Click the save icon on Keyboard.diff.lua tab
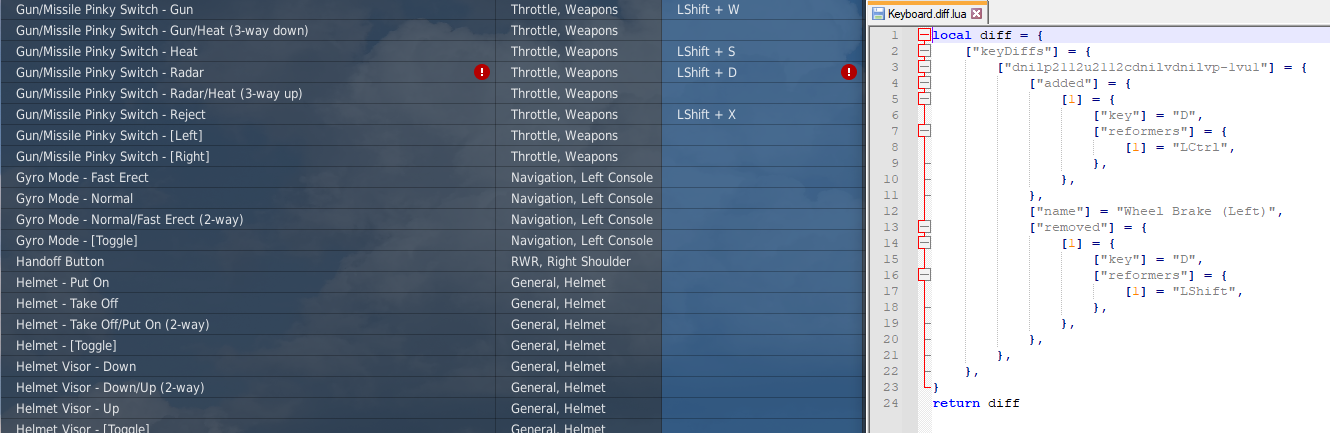This screenshot has height=433, width=1330. (878, 14)
